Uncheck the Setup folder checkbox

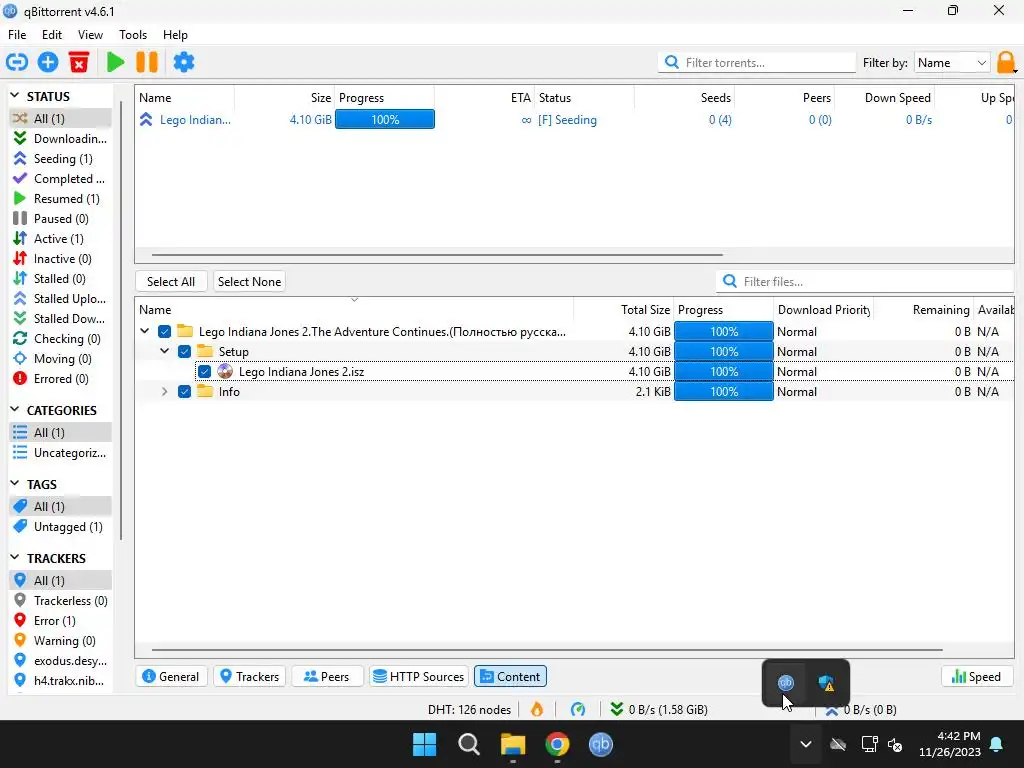(x=184, y=352)
